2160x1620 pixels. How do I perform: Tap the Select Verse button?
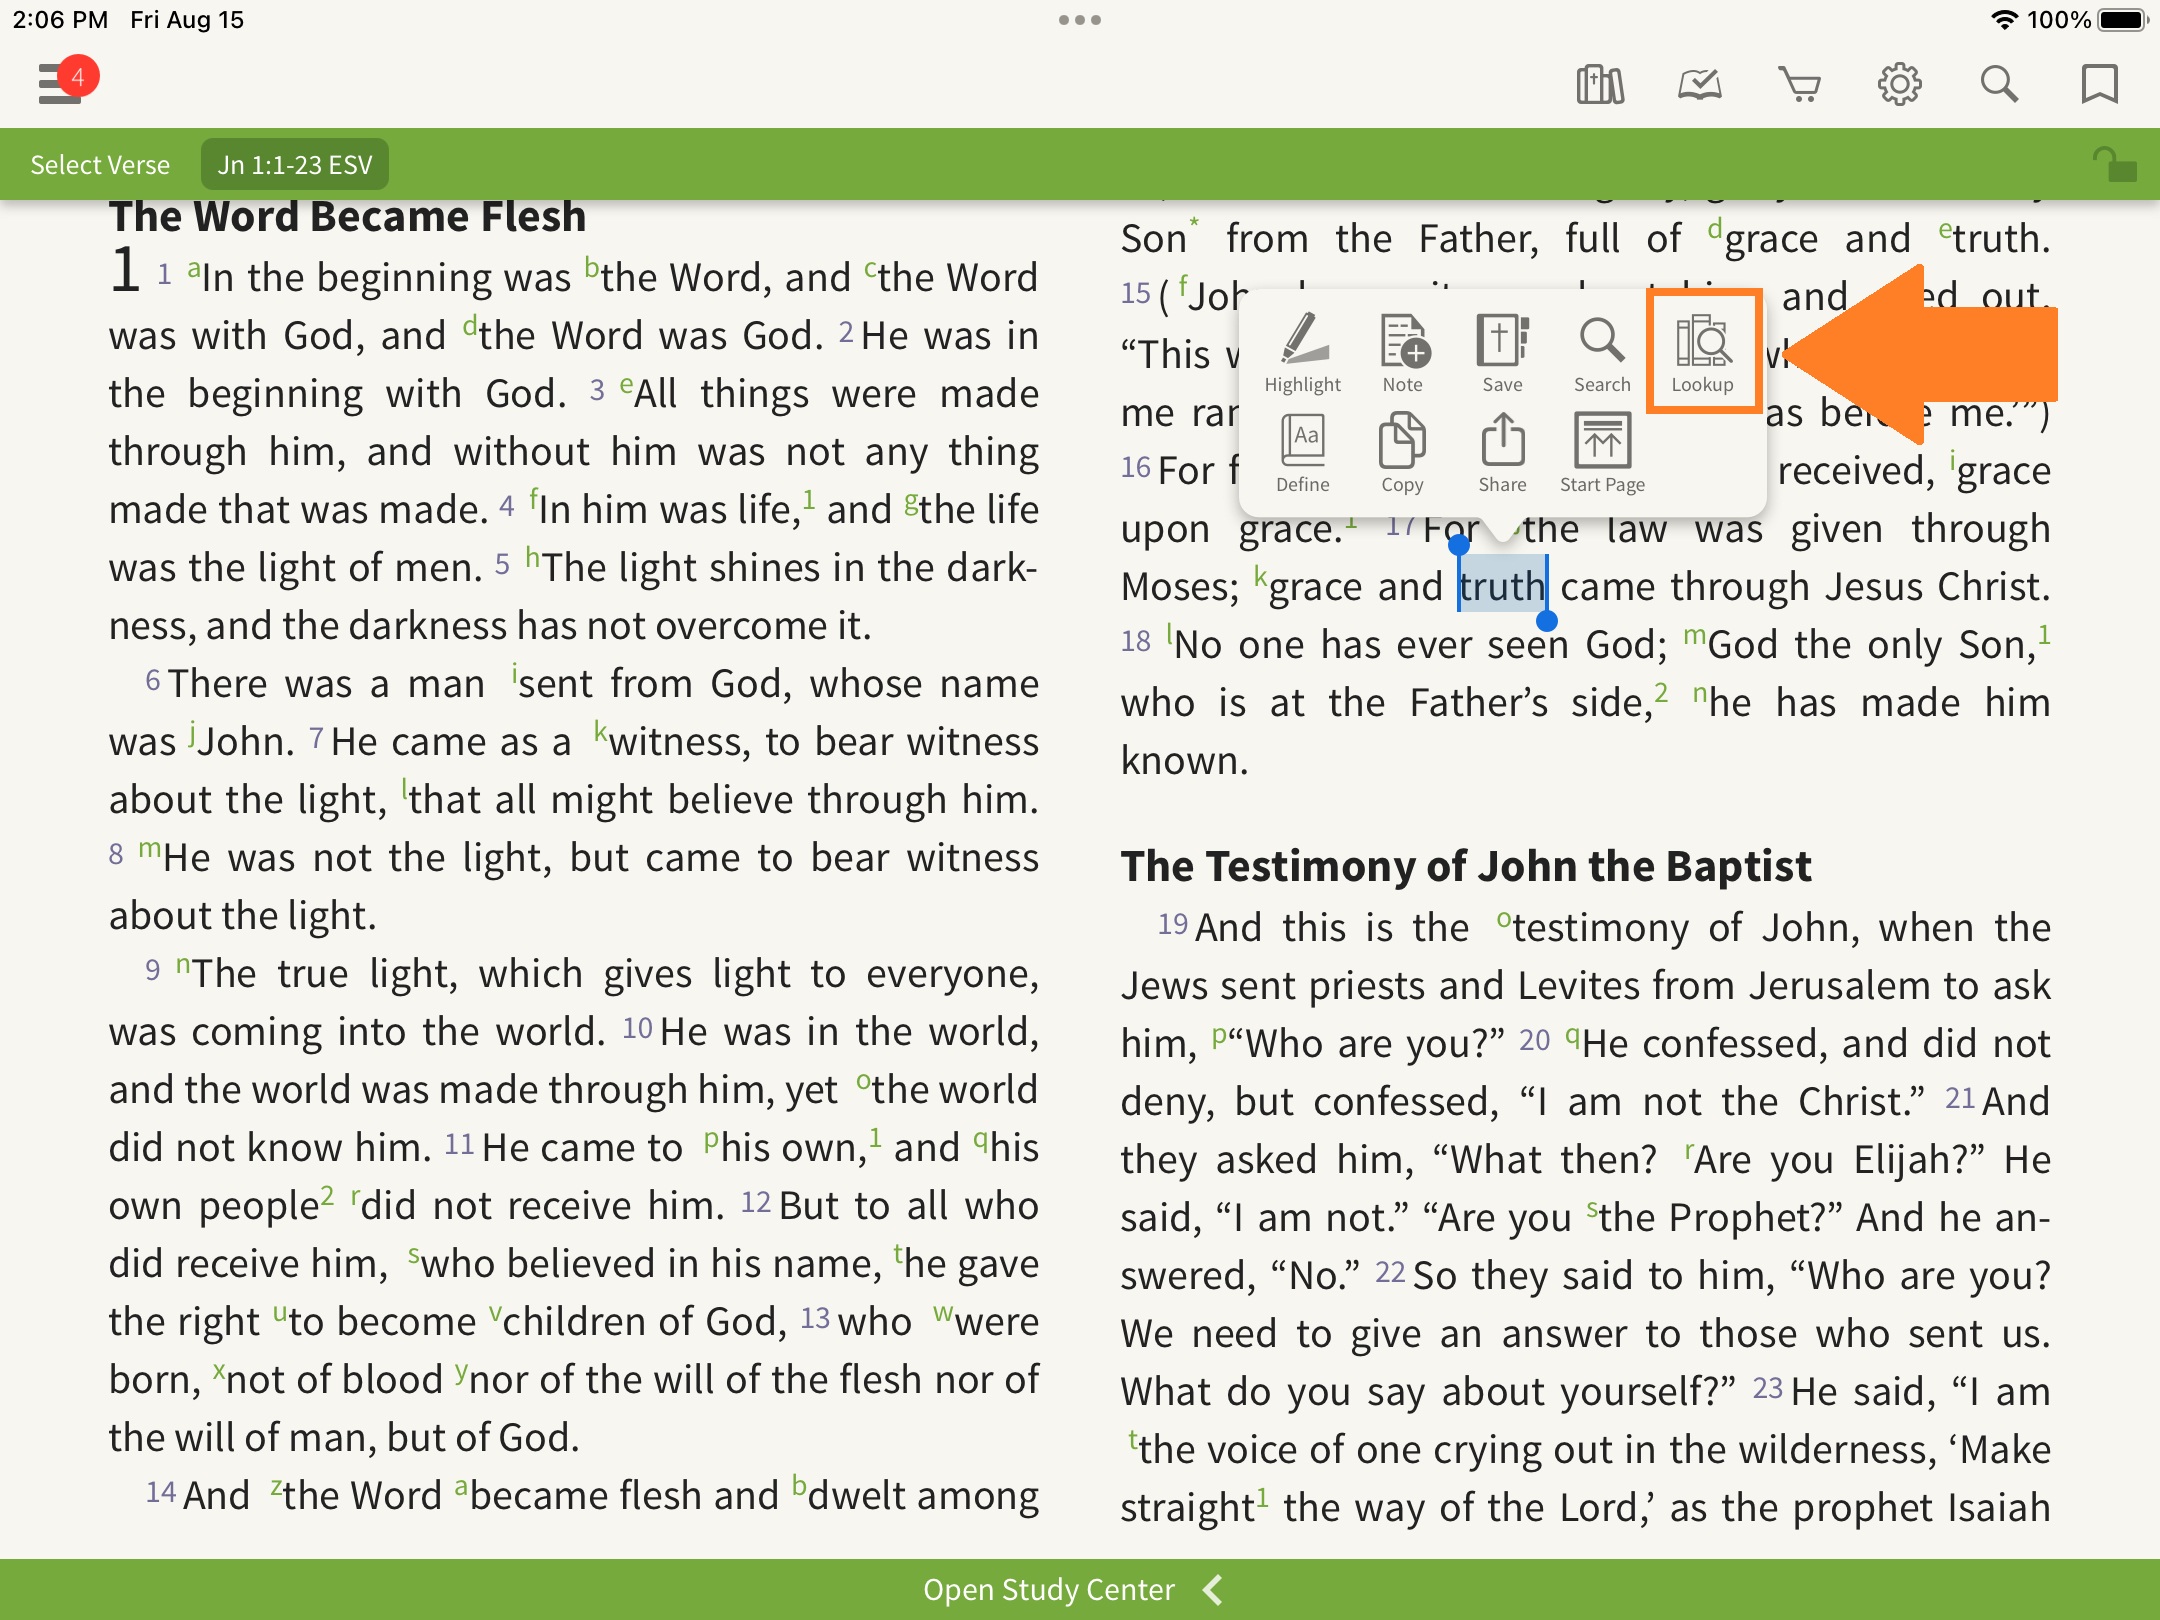tap(100, 165)
